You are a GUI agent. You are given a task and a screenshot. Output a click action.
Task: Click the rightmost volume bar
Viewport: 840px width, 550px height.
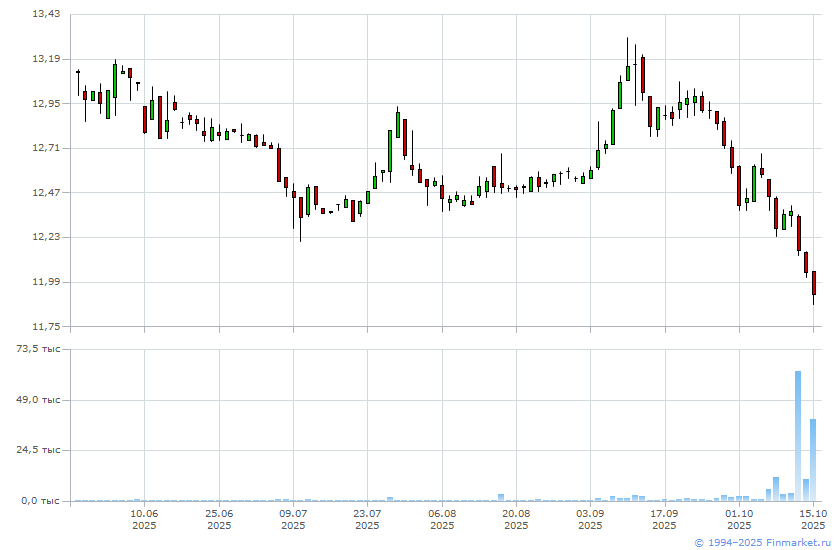coord(813,460)
